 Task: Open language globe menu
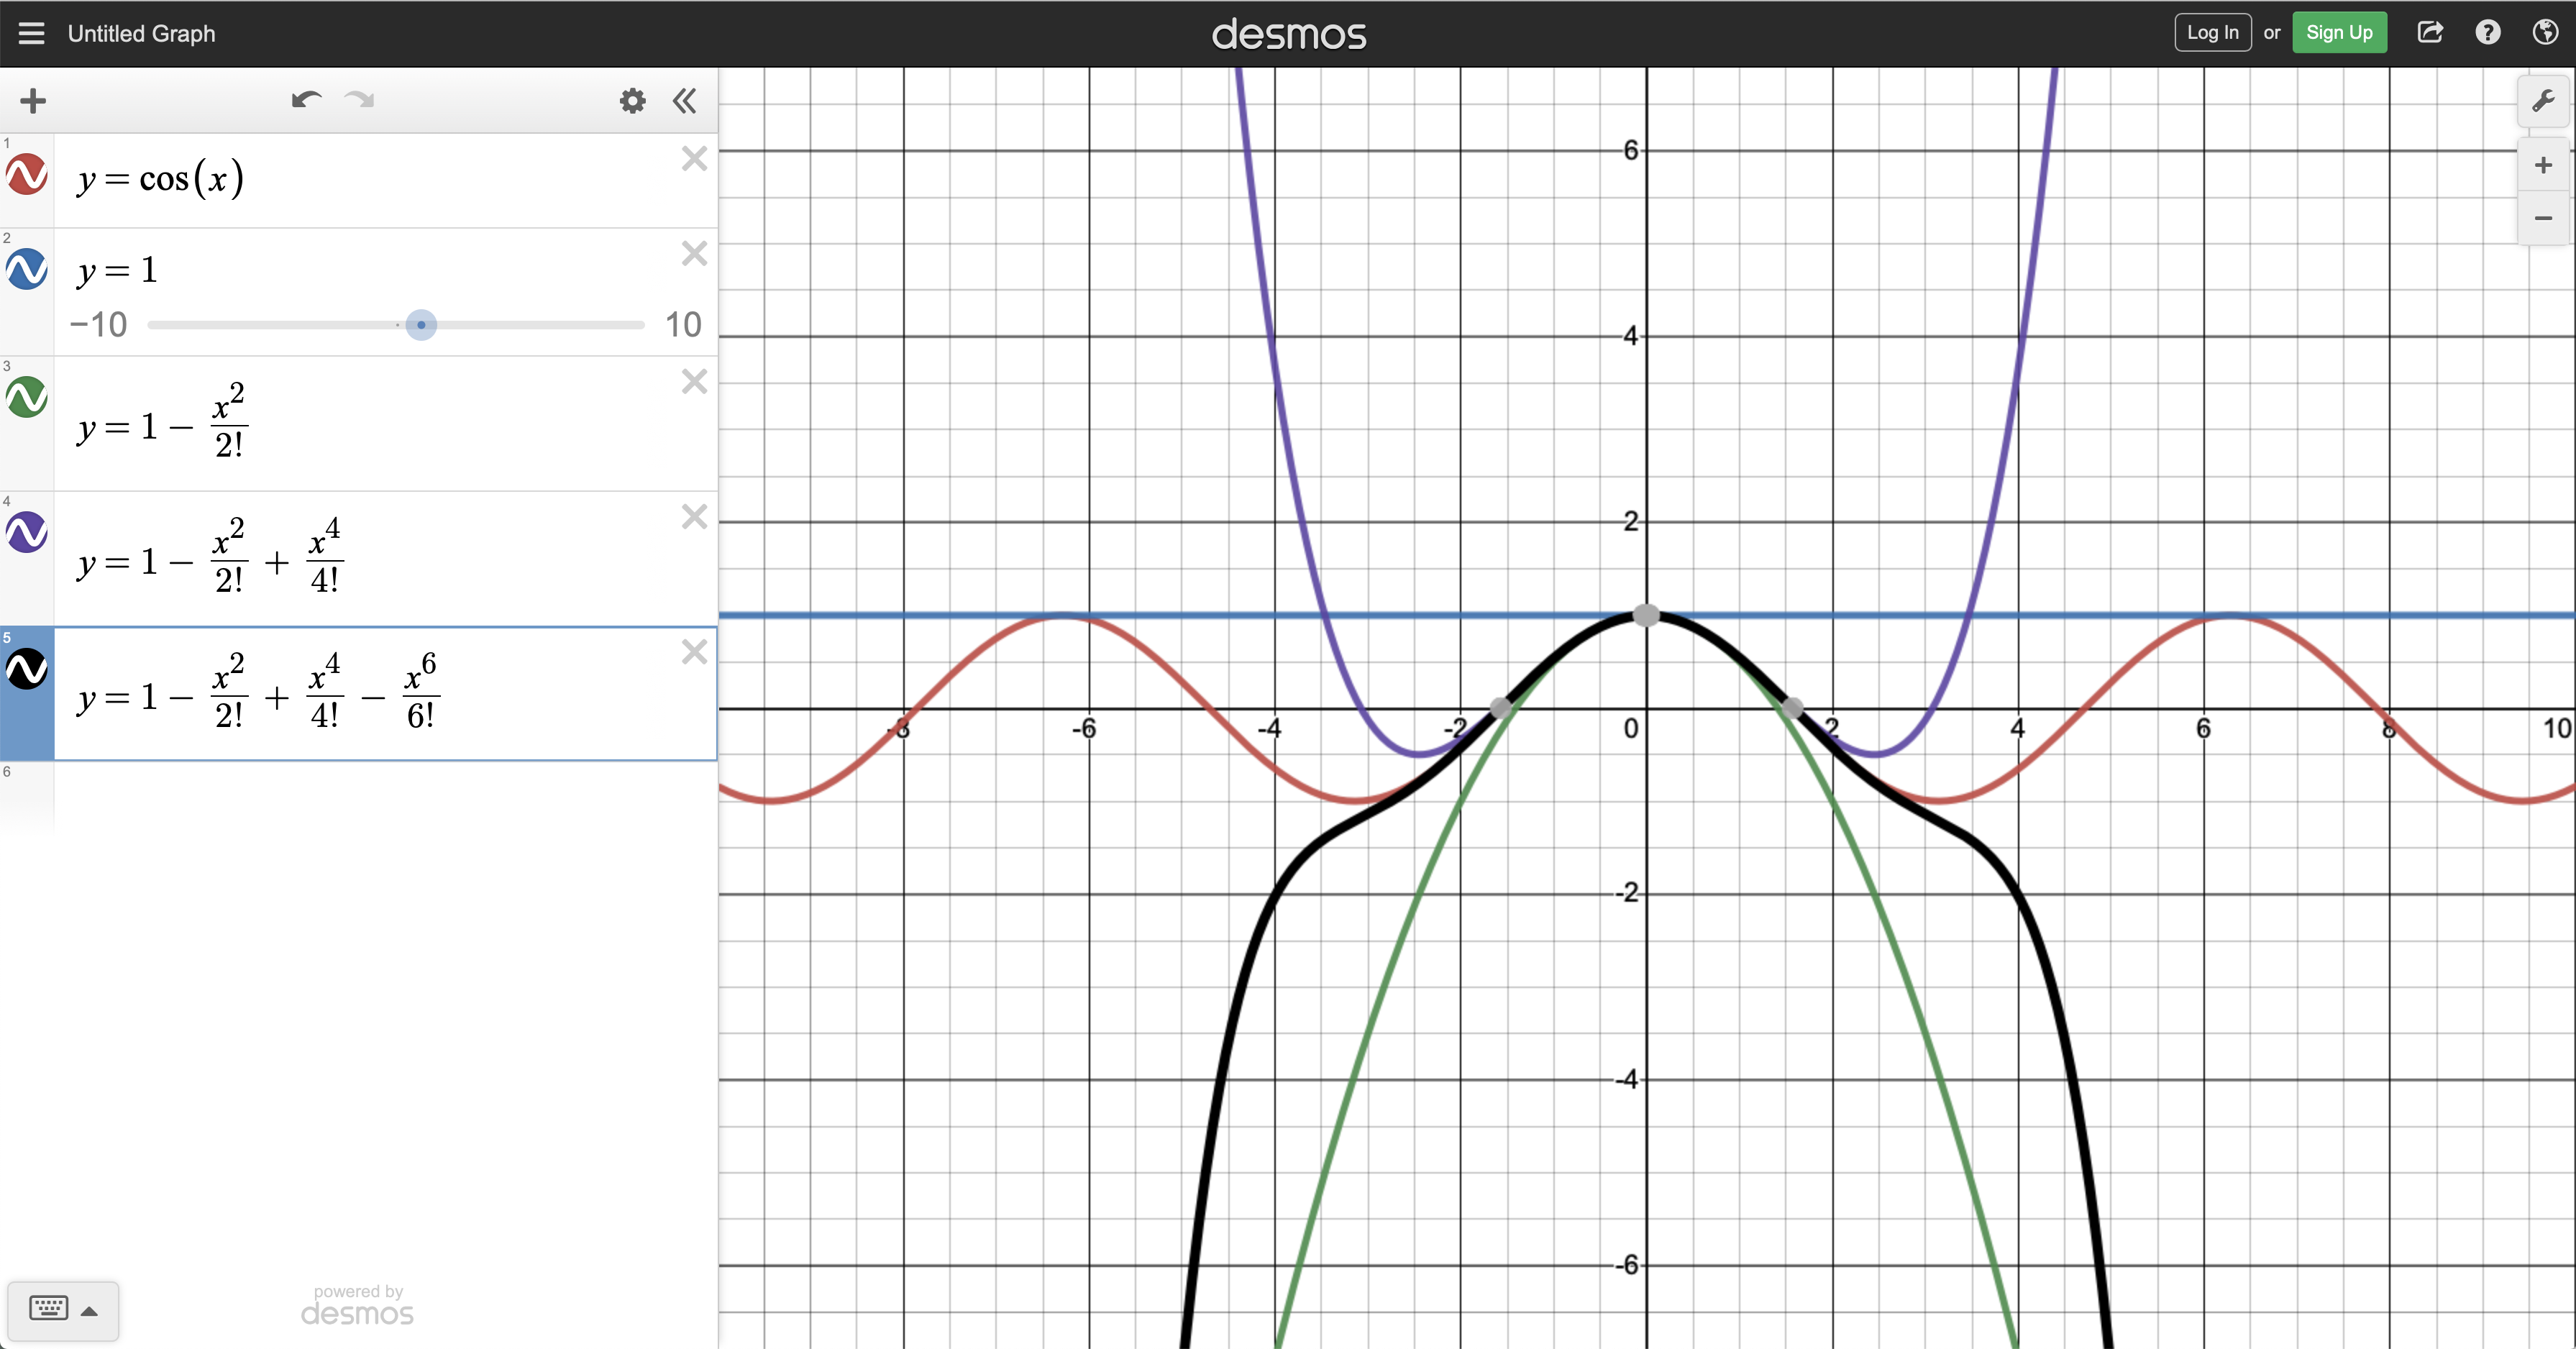(2545, 33)
